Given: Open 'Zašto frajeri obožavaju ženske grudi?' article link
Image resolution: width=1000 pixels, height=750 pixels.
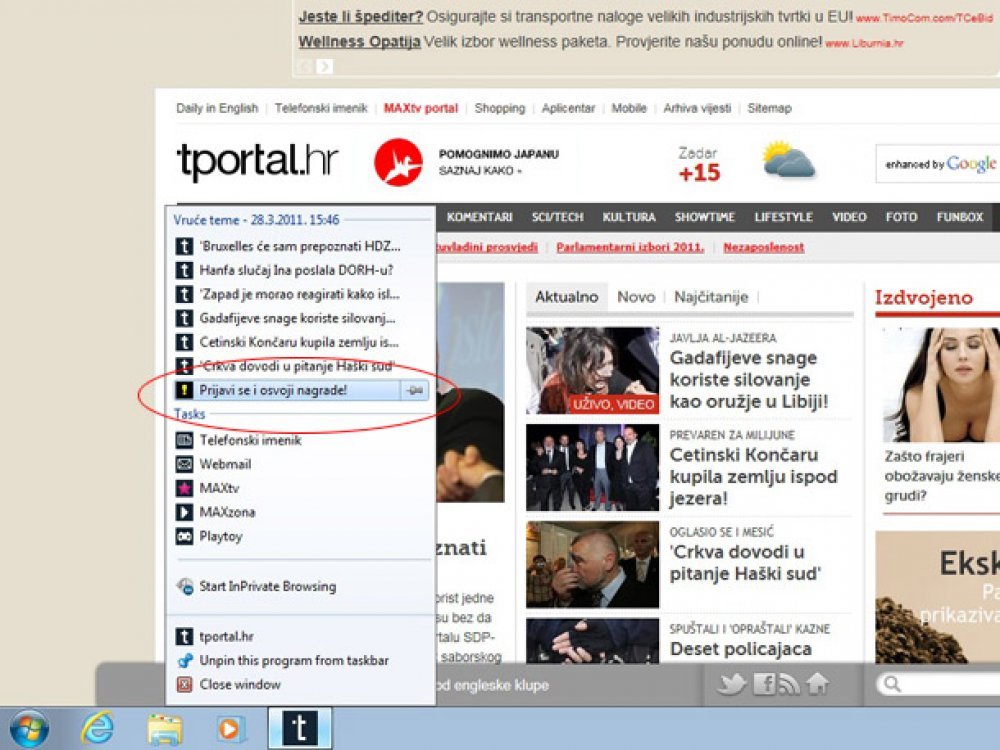Looking at the screenshot, I should tap(942, 476).
